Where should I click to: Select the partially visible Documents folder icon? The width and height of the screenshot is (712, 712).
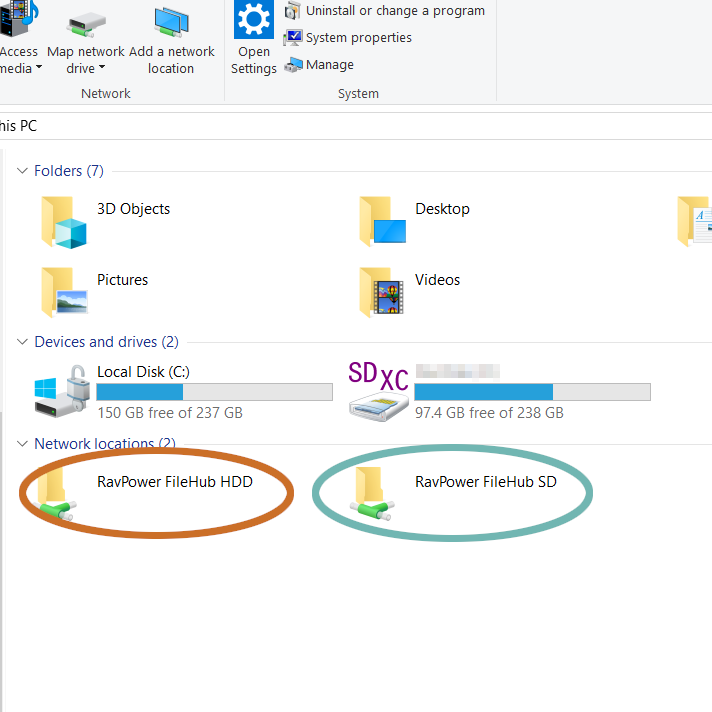pyautogui.click(x=694, y=222)
